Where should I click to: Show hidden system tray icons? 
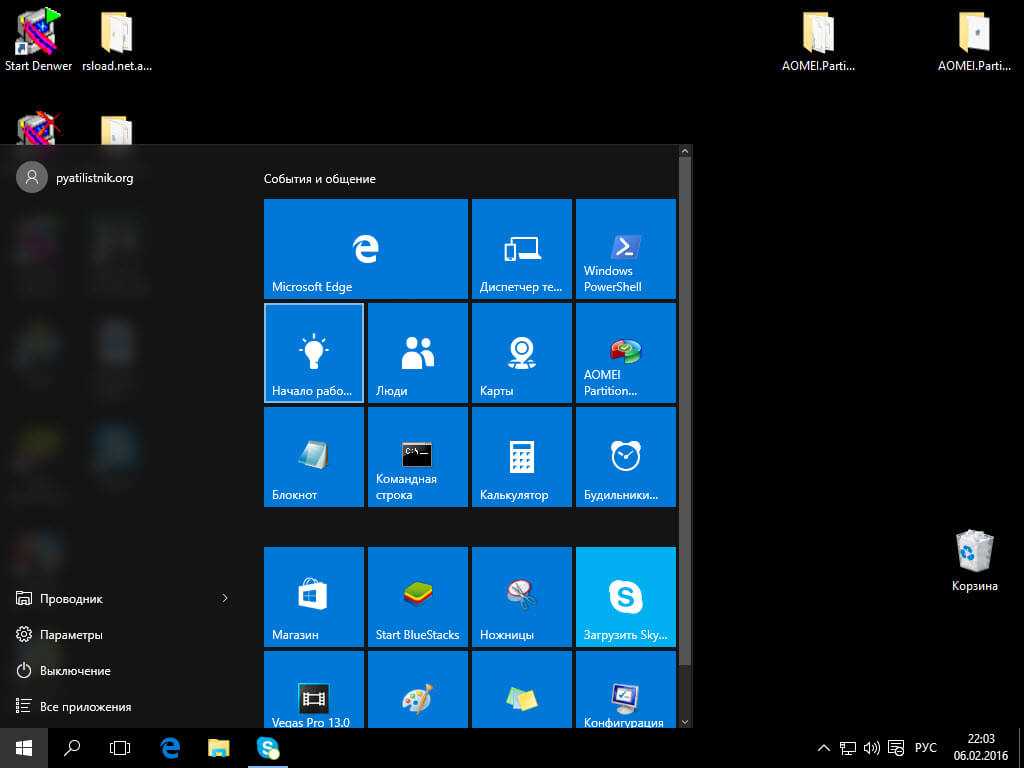823,748
